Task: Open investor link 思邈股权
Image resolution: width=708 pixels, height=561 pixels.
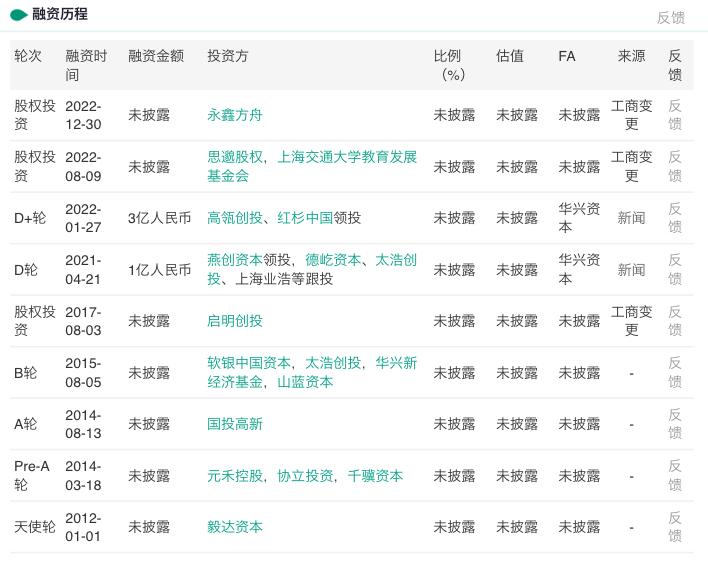Action: tap(235, 157)
